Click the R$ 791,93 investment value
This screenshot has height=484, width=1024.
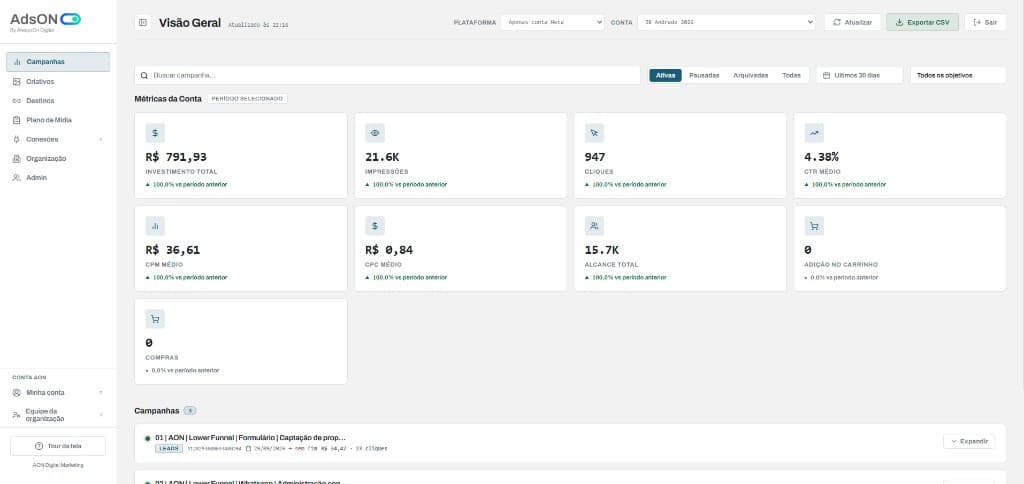(176, 157)
